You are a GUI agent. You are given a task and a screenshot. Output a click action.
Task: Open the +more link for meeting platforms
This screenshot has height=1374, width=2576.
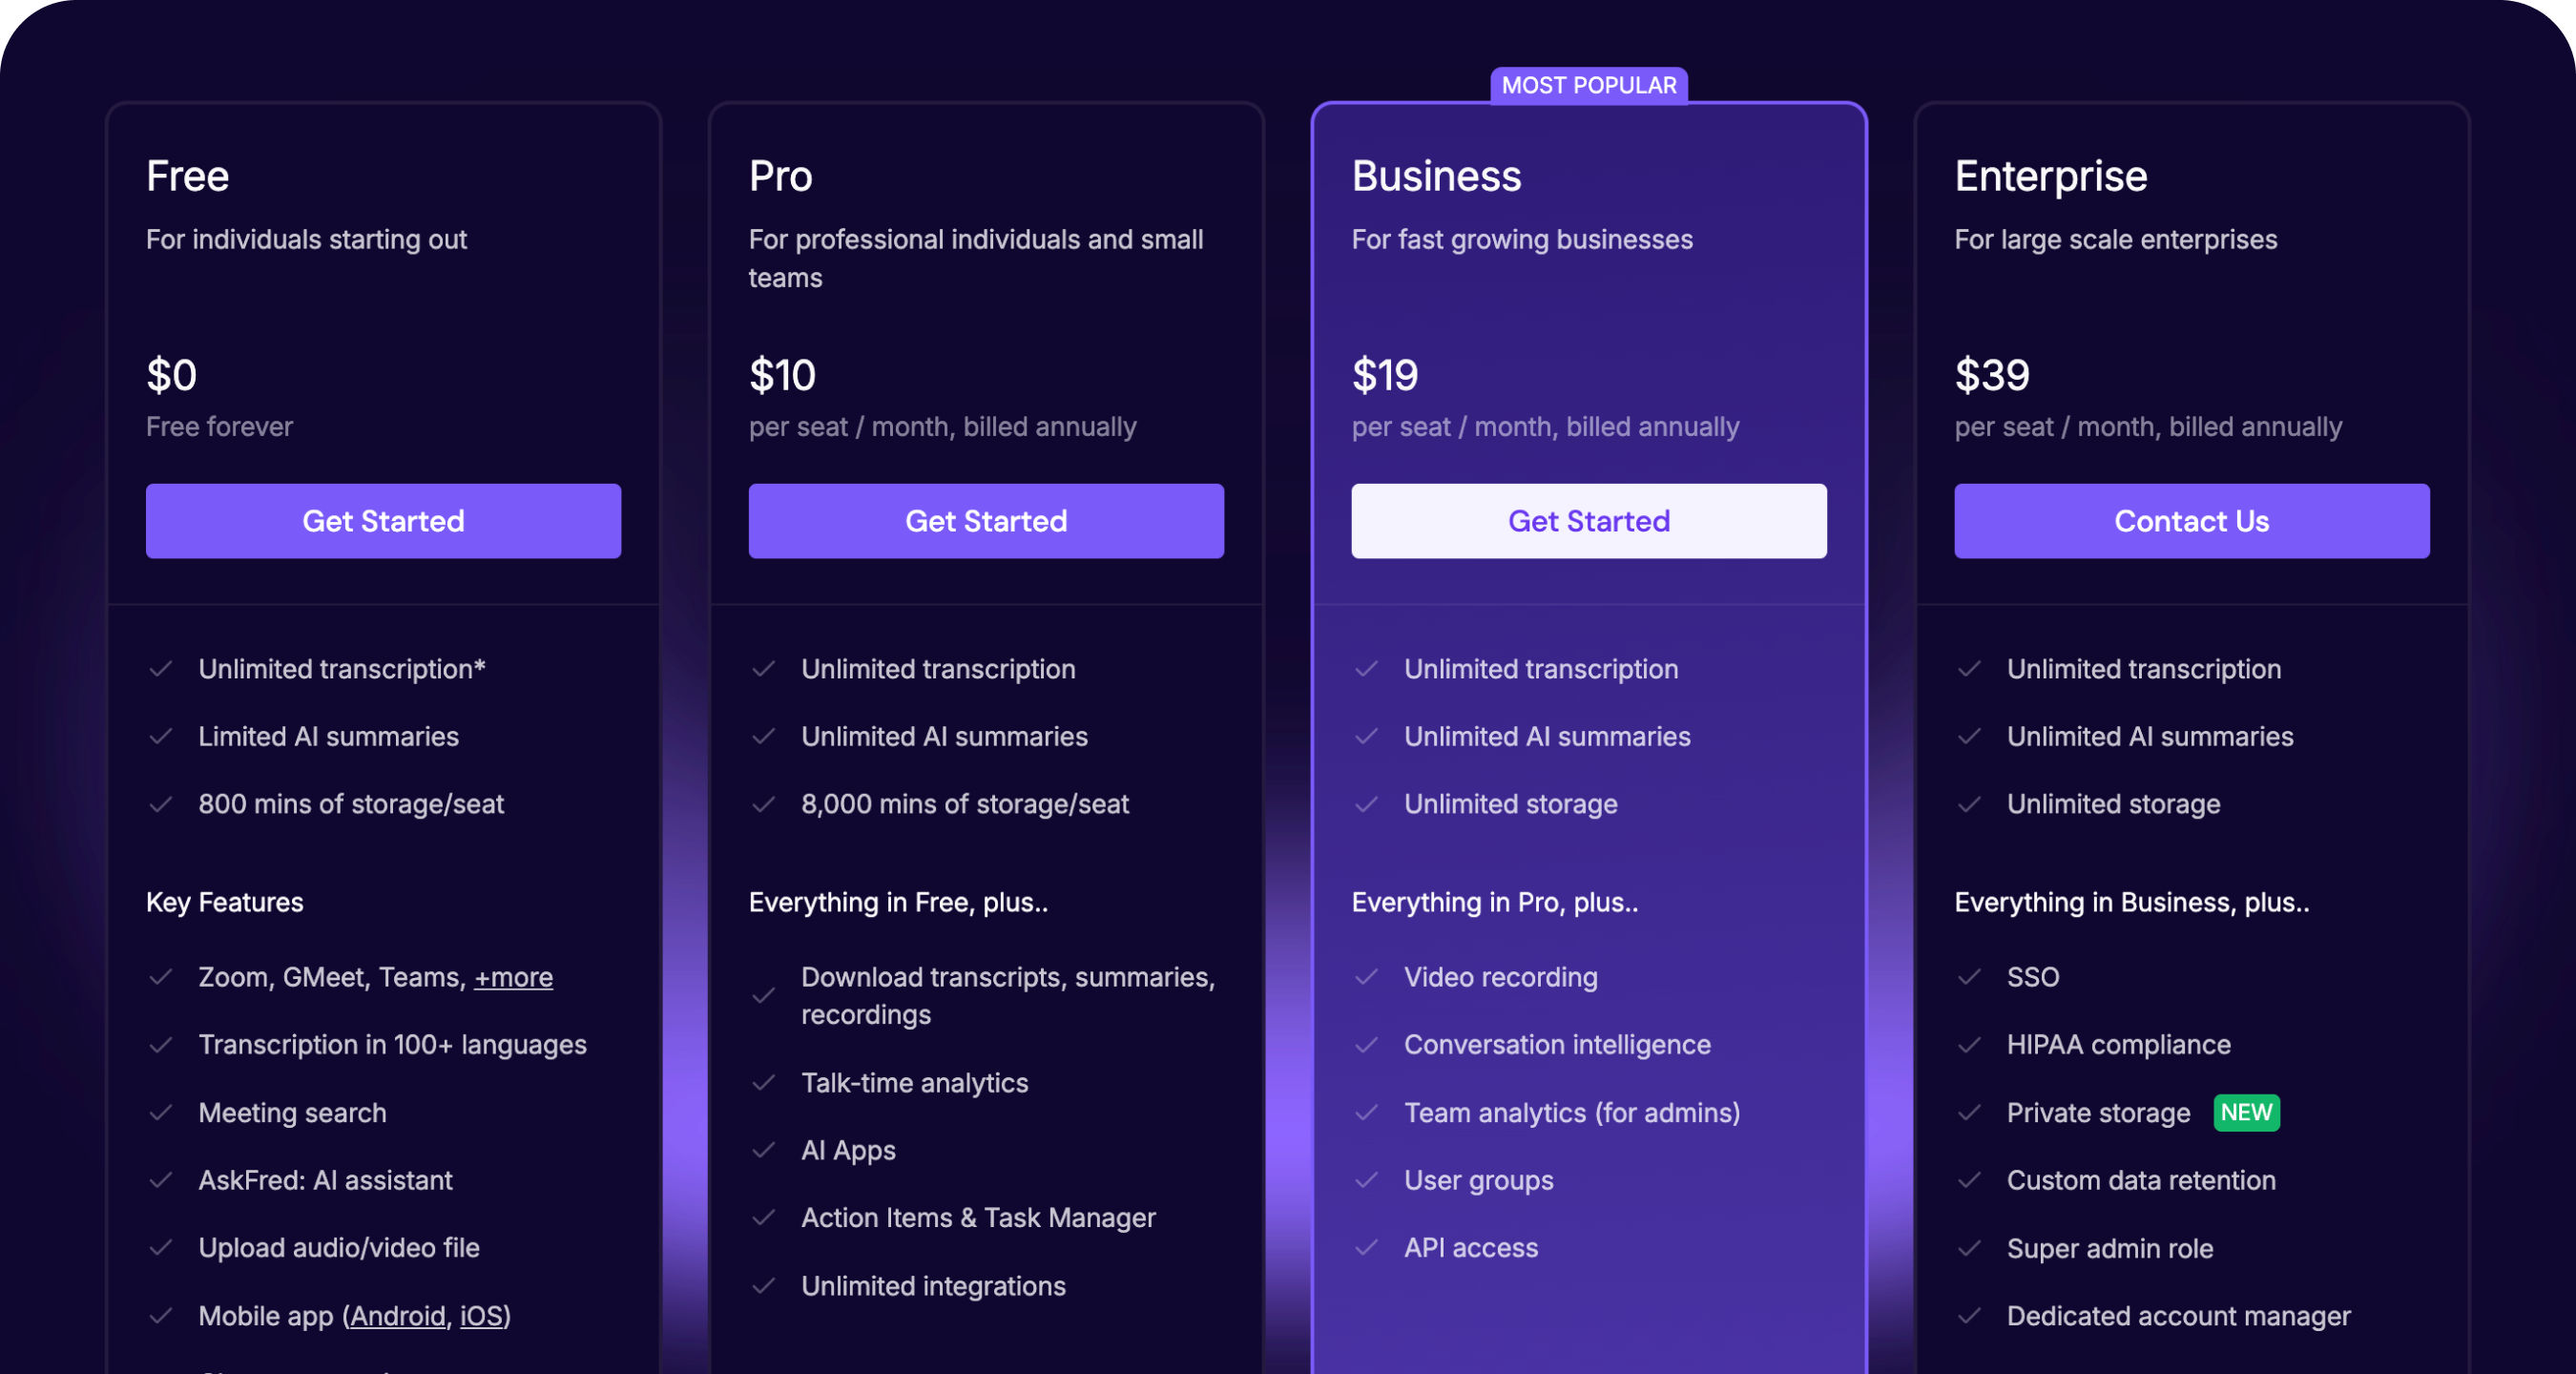[513, 977]
